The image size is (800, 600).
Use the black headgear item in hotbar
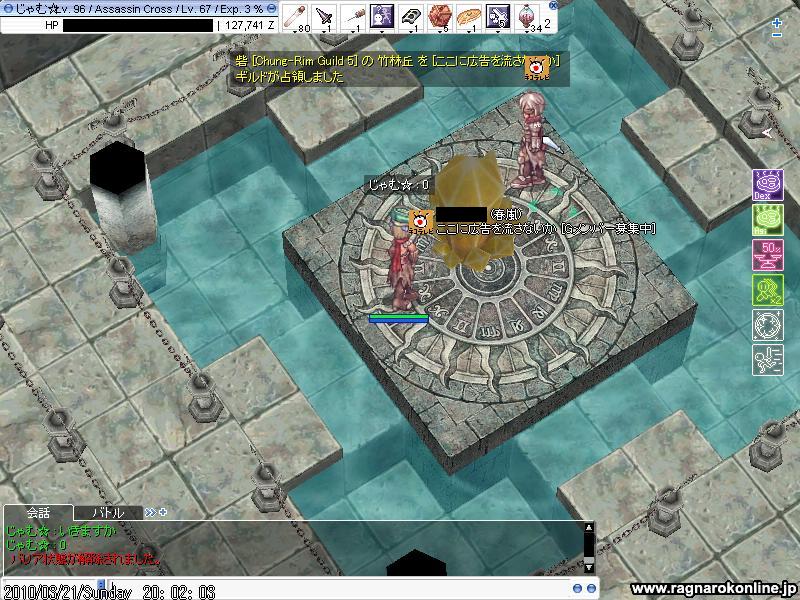(411, 17)
